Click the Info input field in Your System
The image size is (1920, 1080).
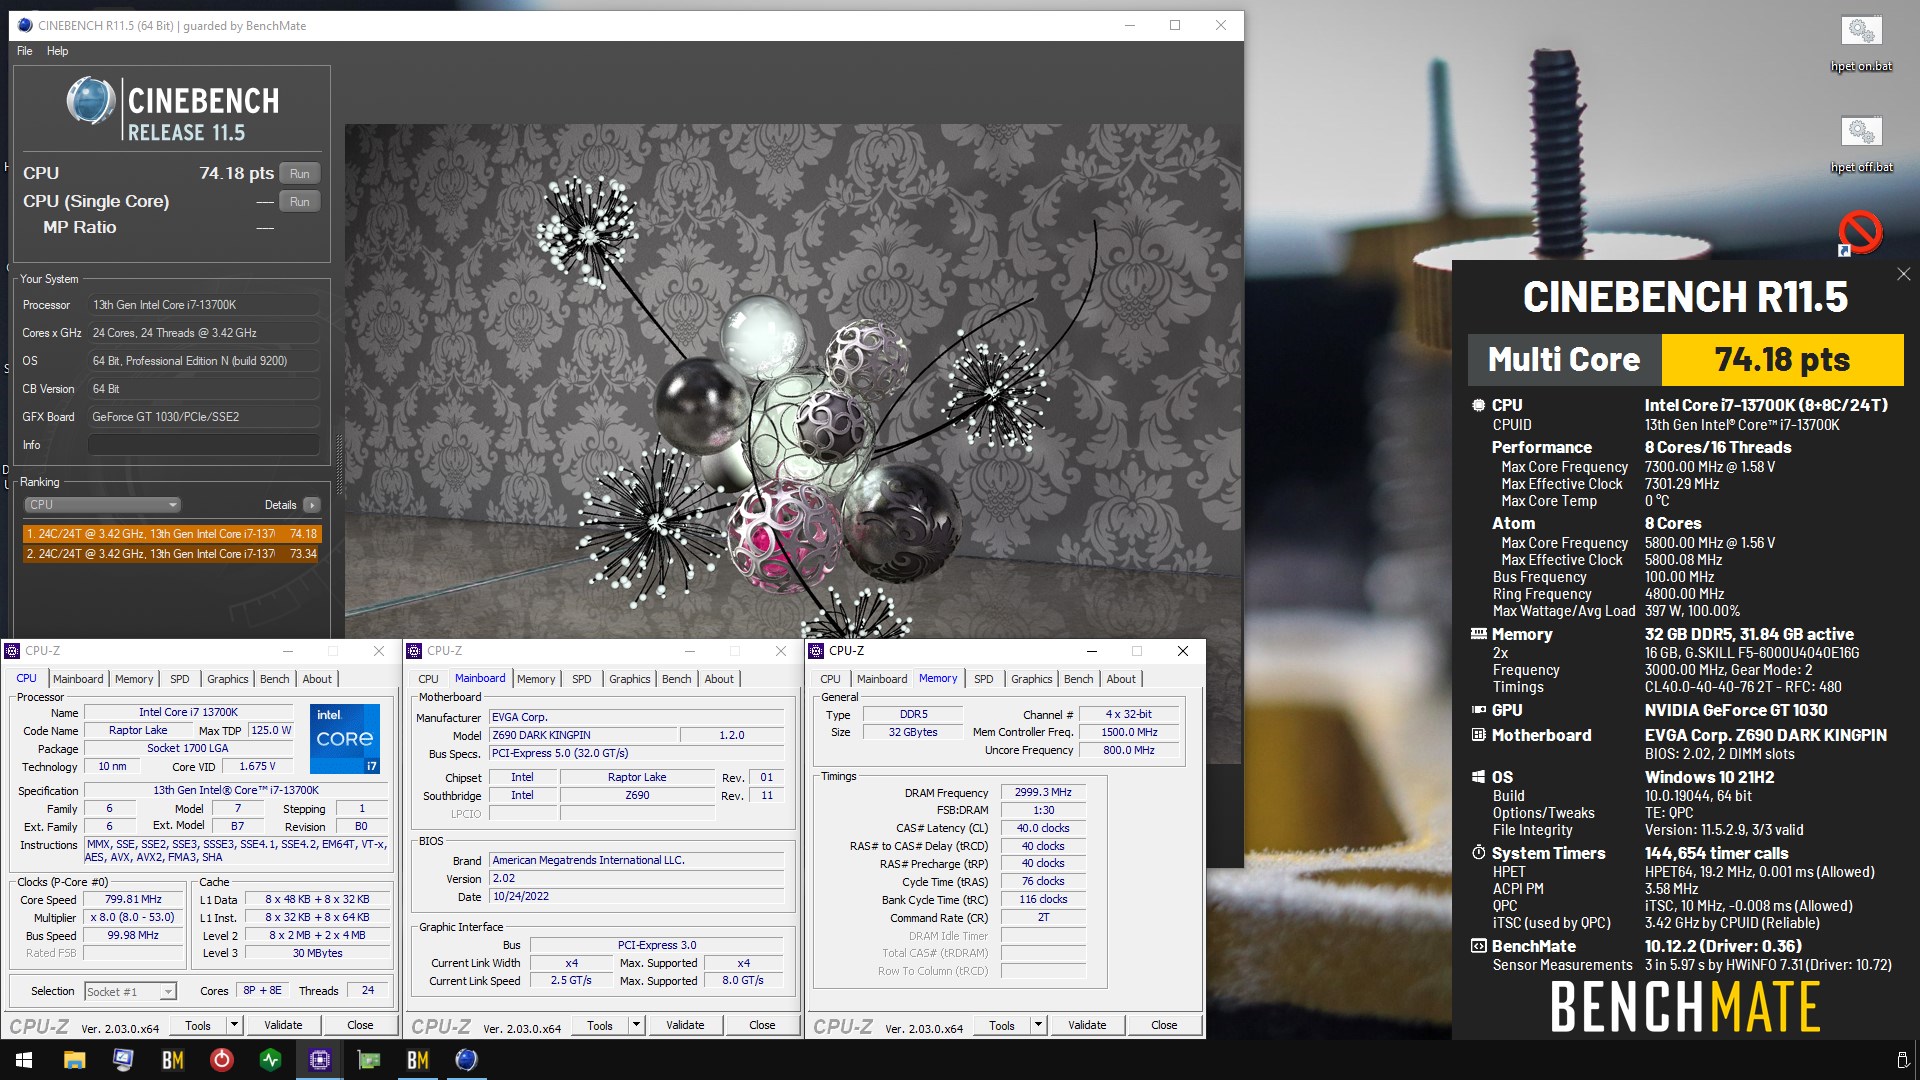204,445
